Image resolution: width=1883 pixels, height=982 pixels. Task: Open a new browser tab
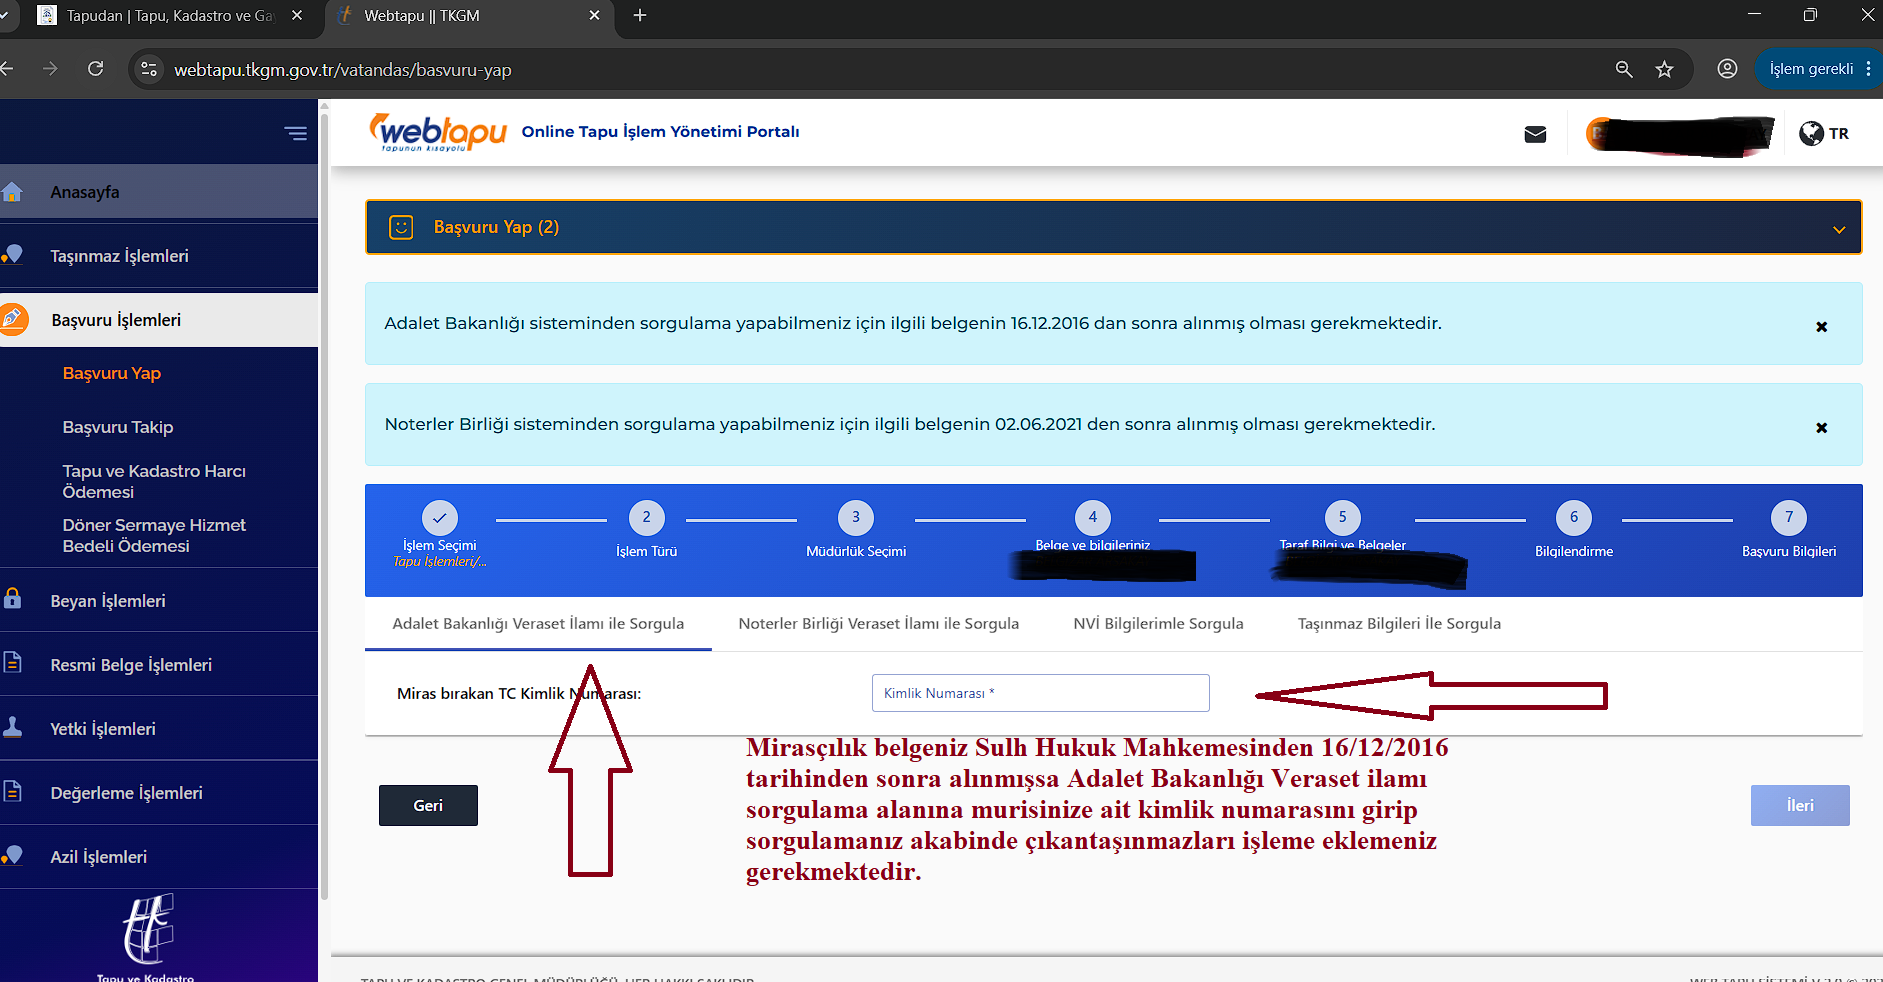[640, 16]
